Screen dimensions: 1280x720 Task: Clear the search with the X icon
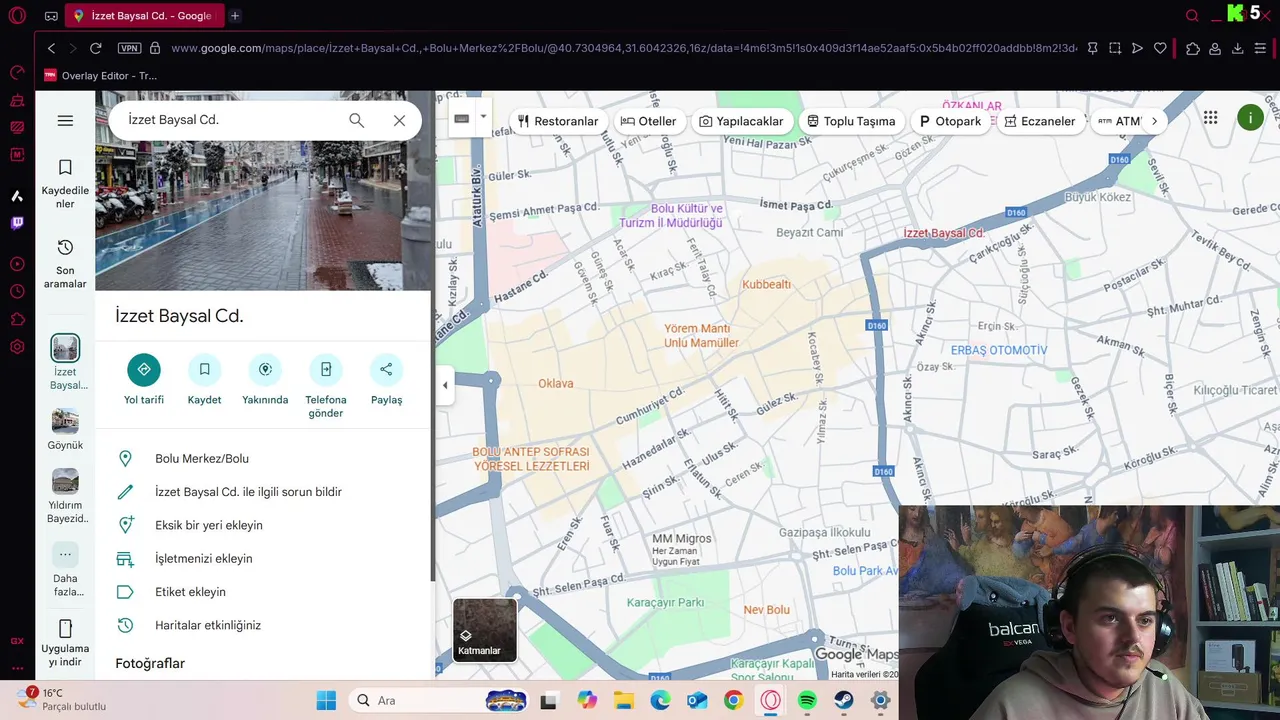pos(399,120)
